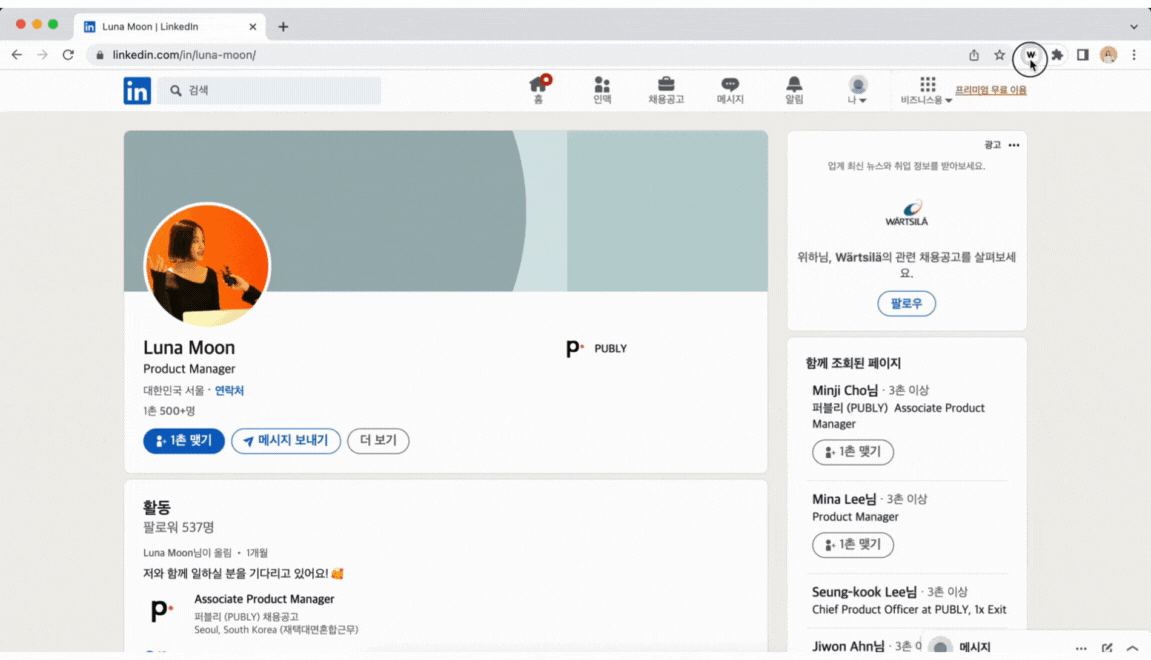Focus the LinkedIn search field
1151x660 pixels.
[x=269, y=90]
